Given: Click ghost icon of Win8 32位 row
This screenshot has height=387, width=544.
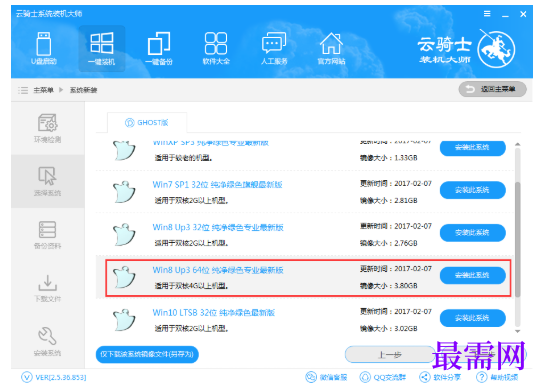Looking at the screenshot, I should tap(124, 235).
